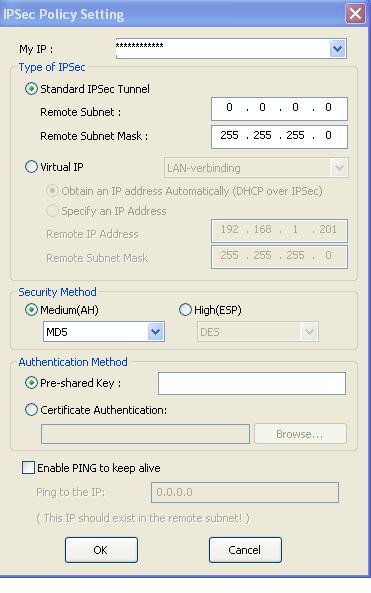Expand the MD5 algorithm dropdown
371x593 pixels.
[155, 332]
